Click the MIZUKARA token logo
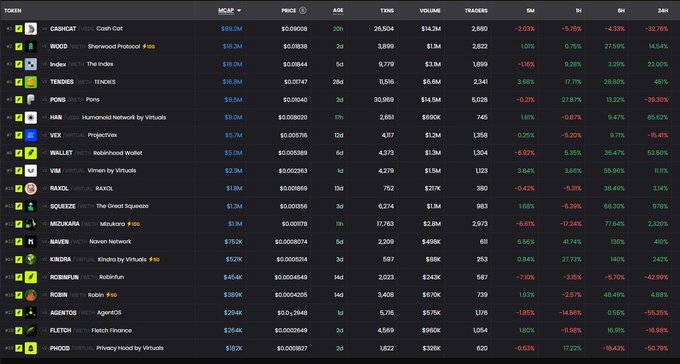This screenshot has height=364, width=680. [31, 224]
